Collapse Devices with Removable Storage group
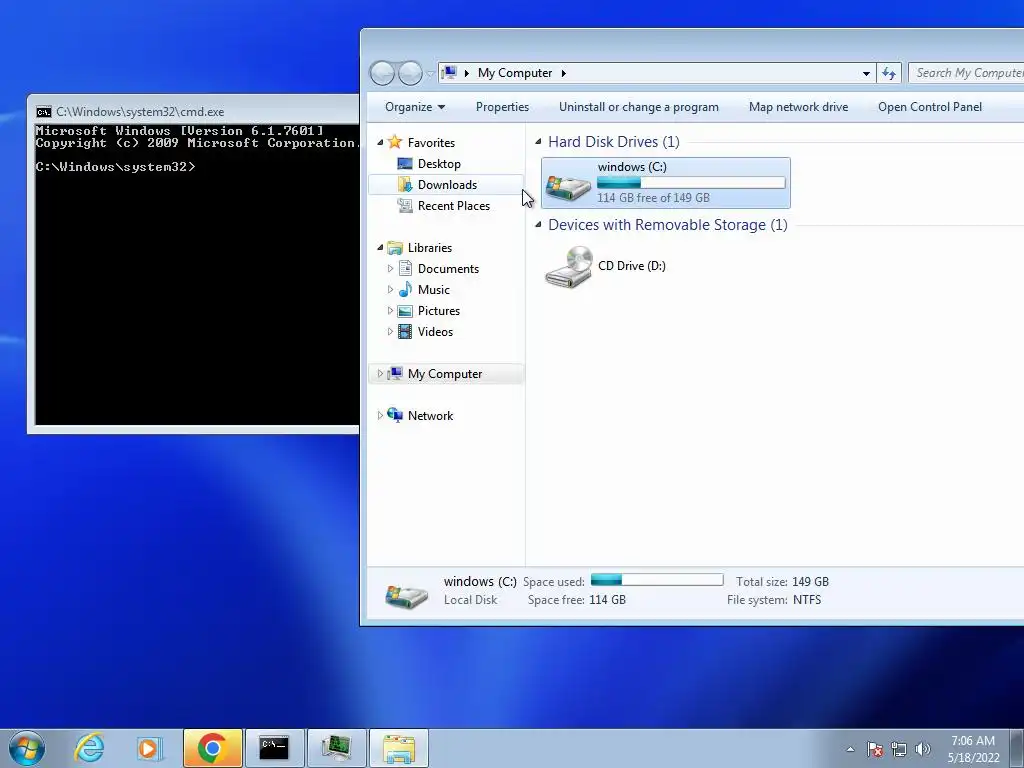Viewport: 1024px width, 768px height. pos(538,225)
